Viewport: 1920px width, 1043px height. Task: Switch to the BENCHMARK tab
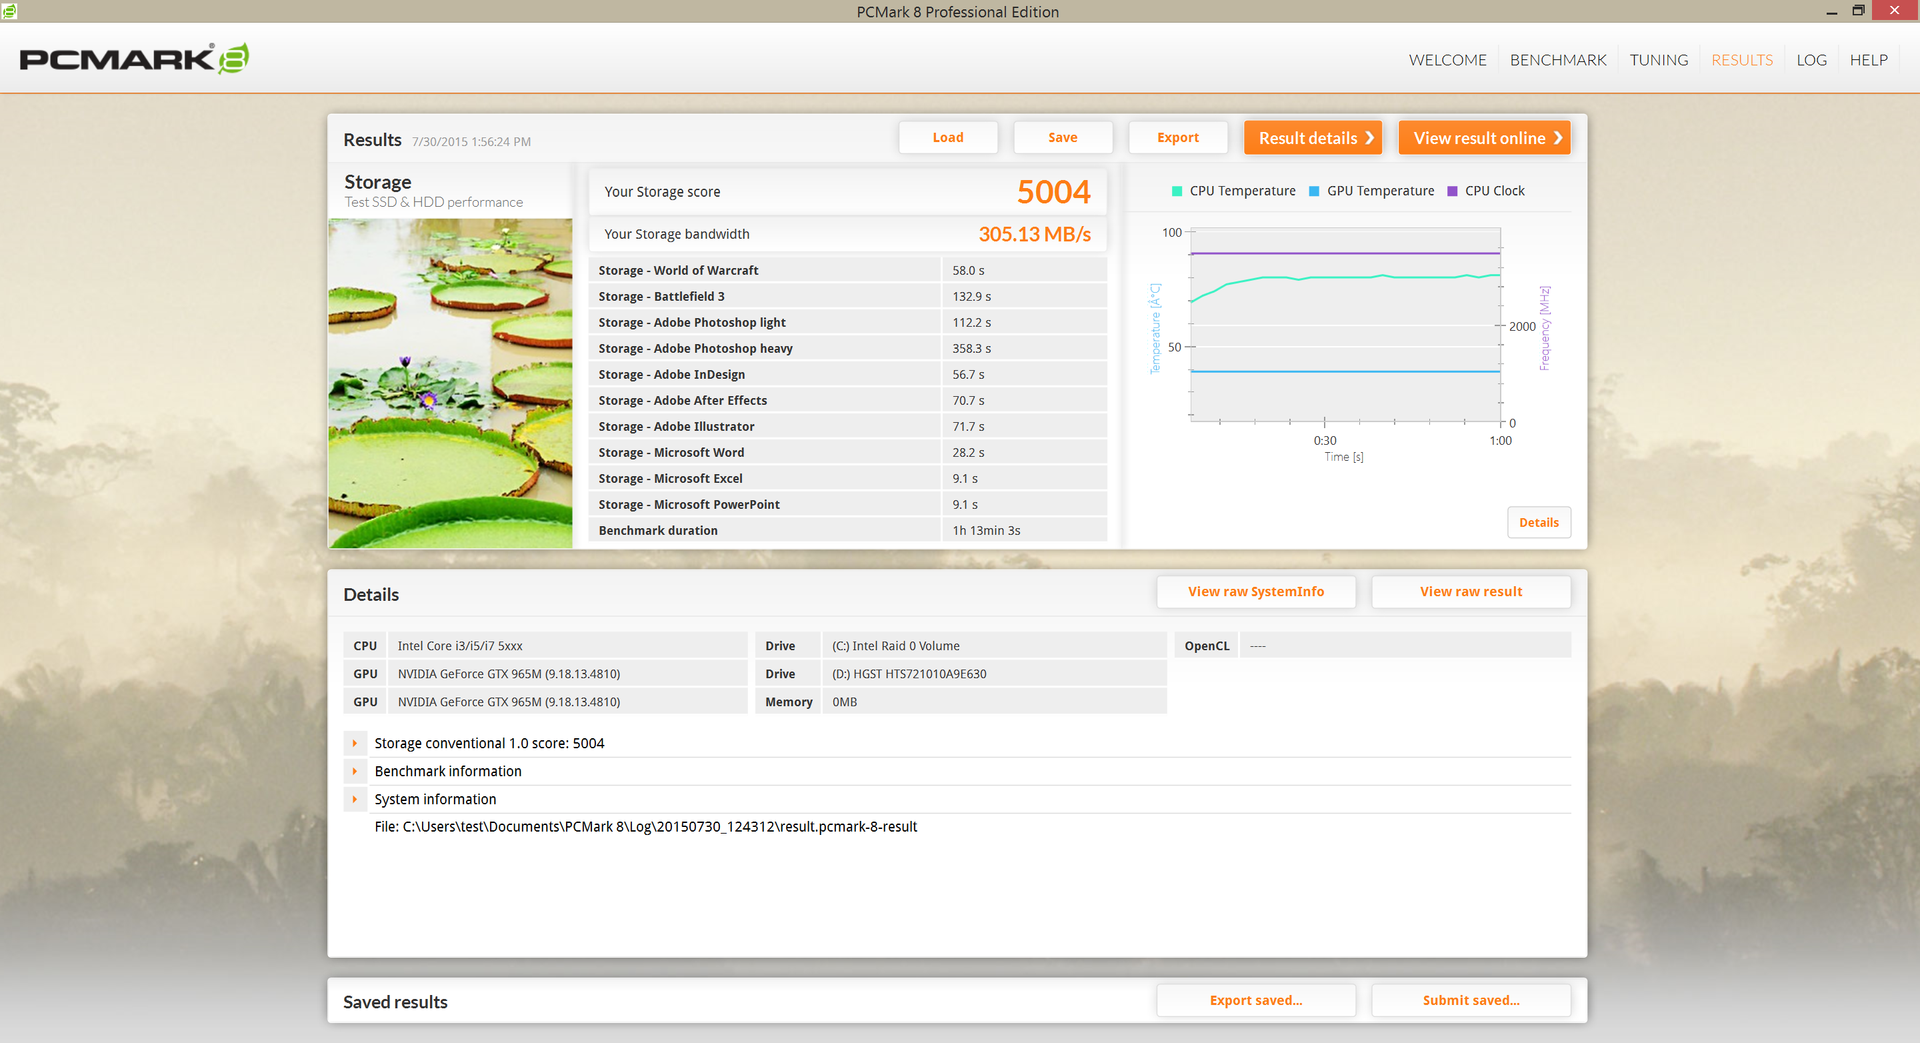1558,60
